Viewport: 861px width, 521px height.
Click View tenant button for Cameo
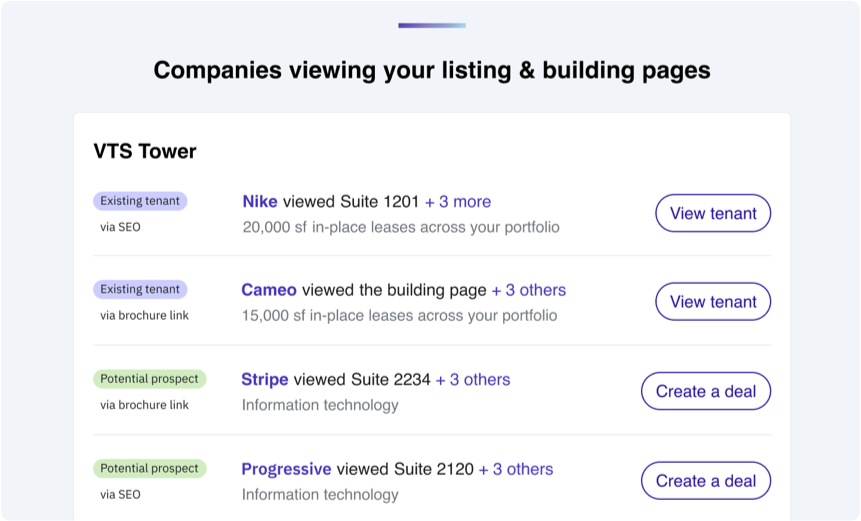[x=713, y=302]
